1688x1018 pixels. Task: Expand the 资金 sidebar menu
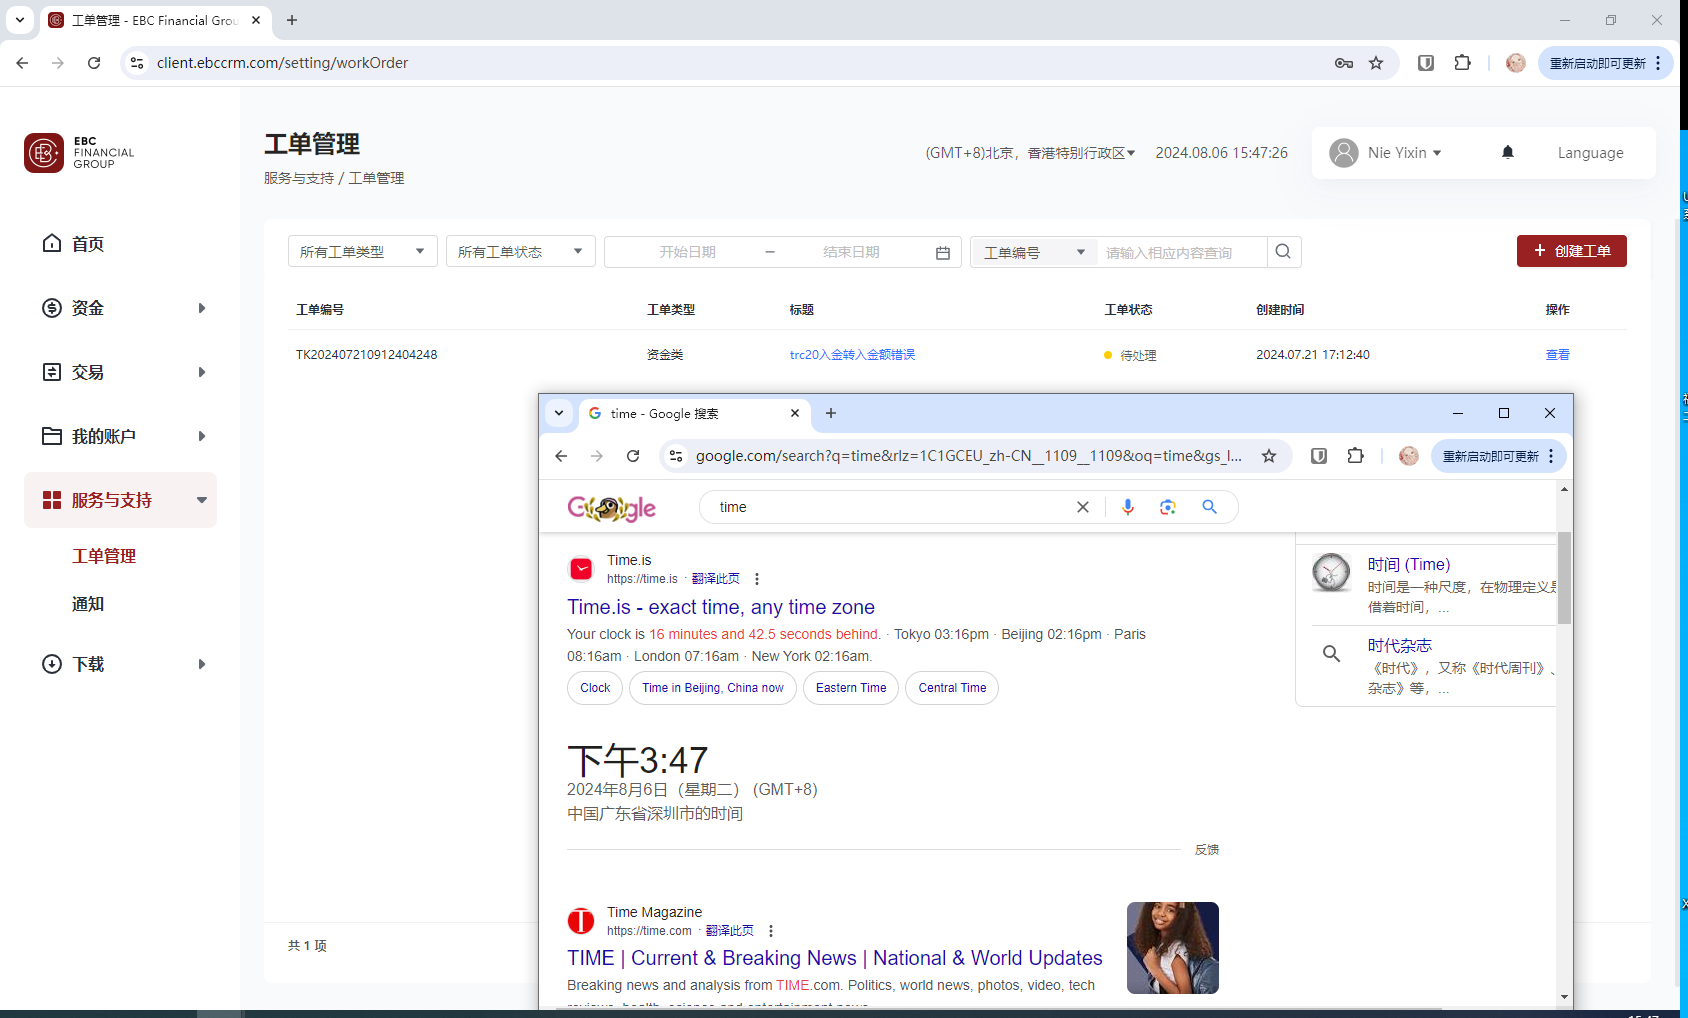pyautogui.click(x=122, y=308)
